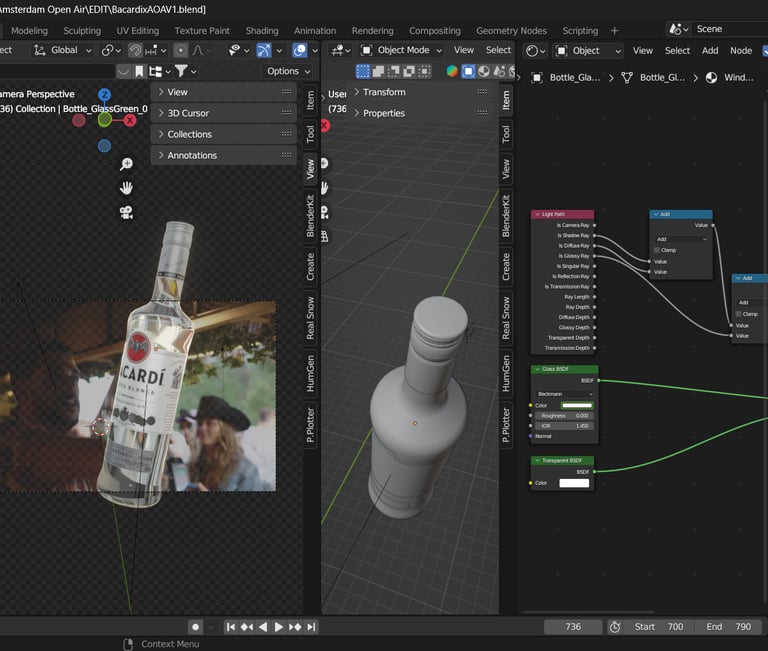
Task: Open the Object Mode dropdown
Action: coord(402,50)
